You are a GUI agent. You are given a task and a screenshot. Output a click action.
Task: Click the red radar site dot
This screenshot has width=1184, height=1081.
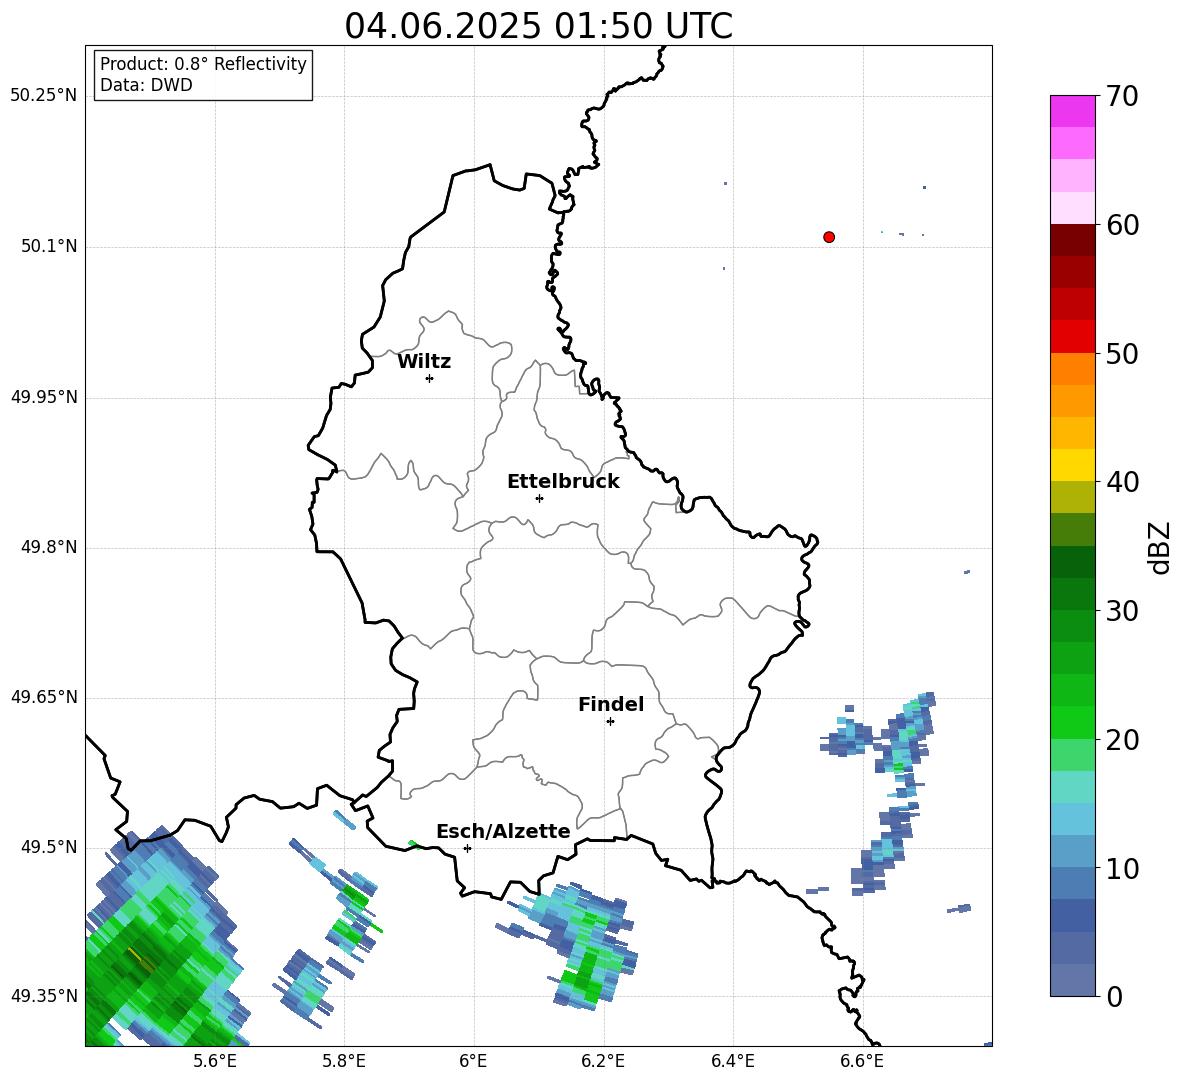(829, 237)
